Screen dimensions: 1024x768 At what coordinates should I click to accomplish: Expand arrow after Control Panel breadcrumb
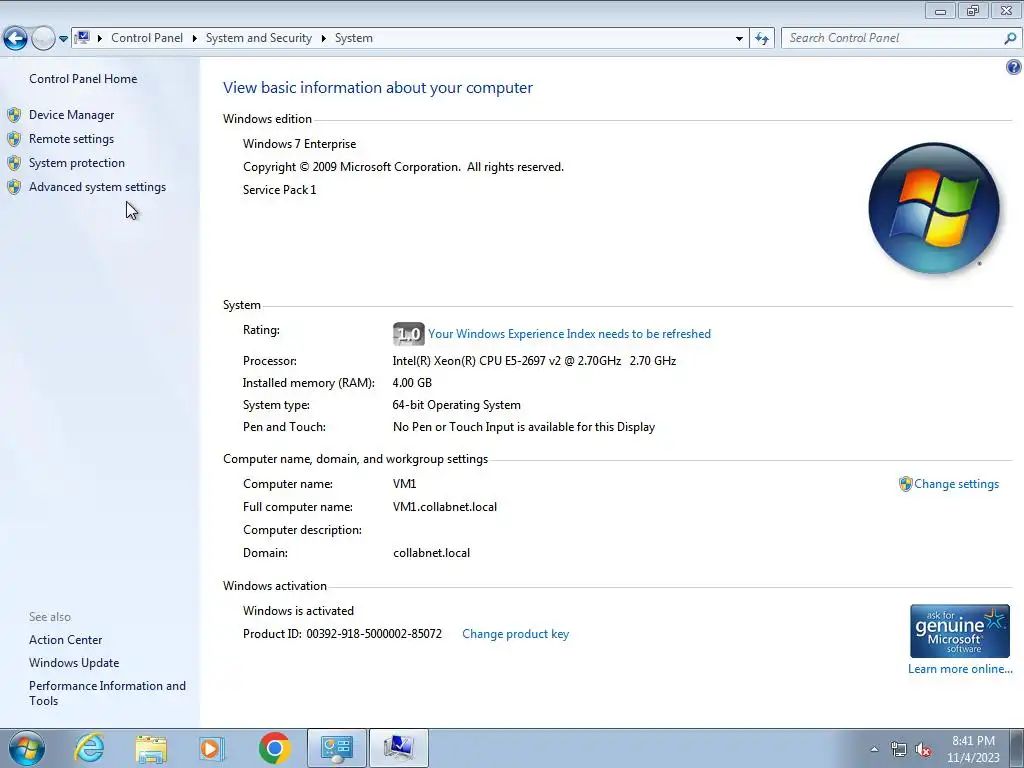(195, 38)
